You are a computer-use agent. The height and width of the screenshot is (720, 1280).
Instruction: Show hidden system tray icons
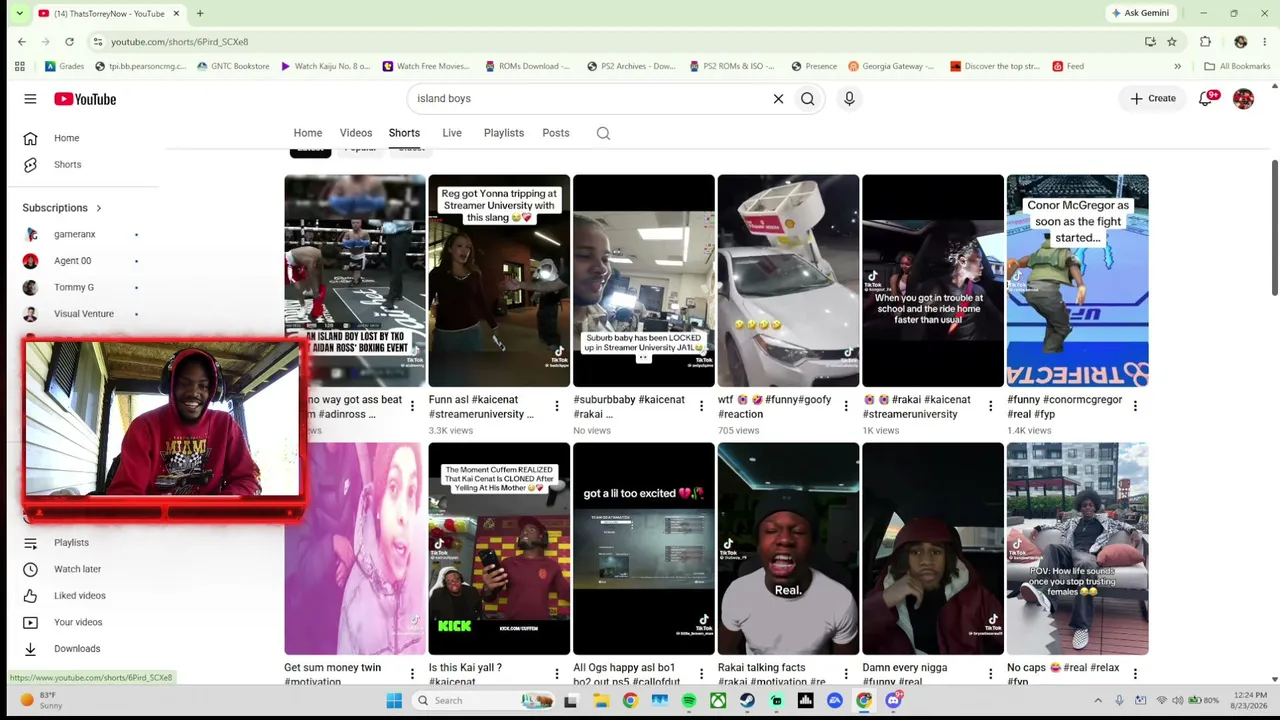pos(1098,700)
